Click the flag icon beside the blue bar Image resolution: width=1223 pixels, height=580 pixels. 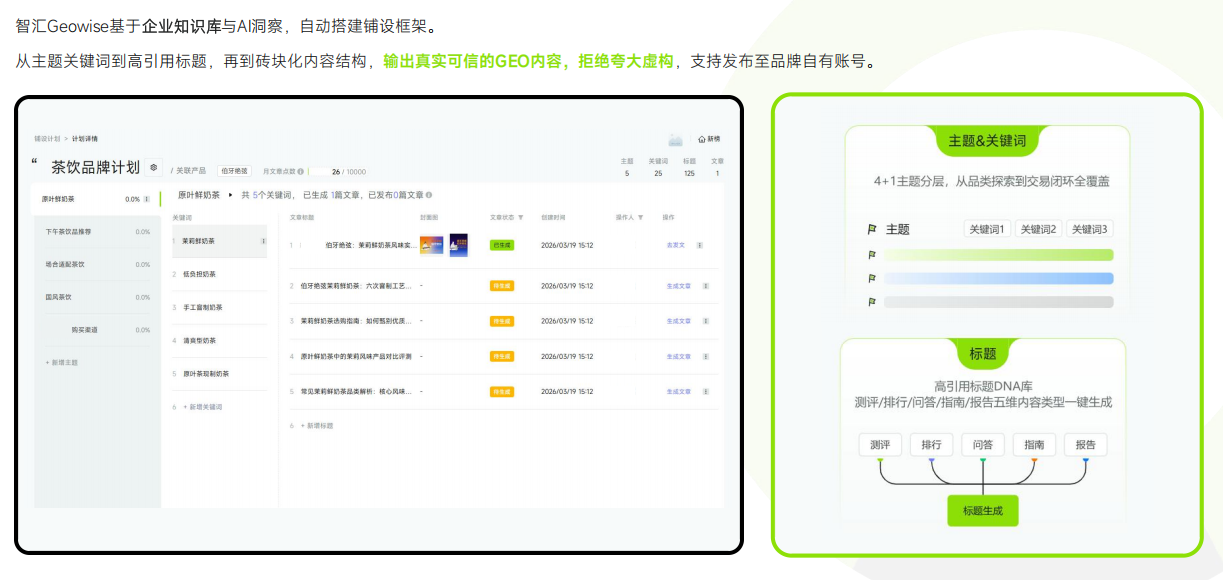tap(872, 279)
